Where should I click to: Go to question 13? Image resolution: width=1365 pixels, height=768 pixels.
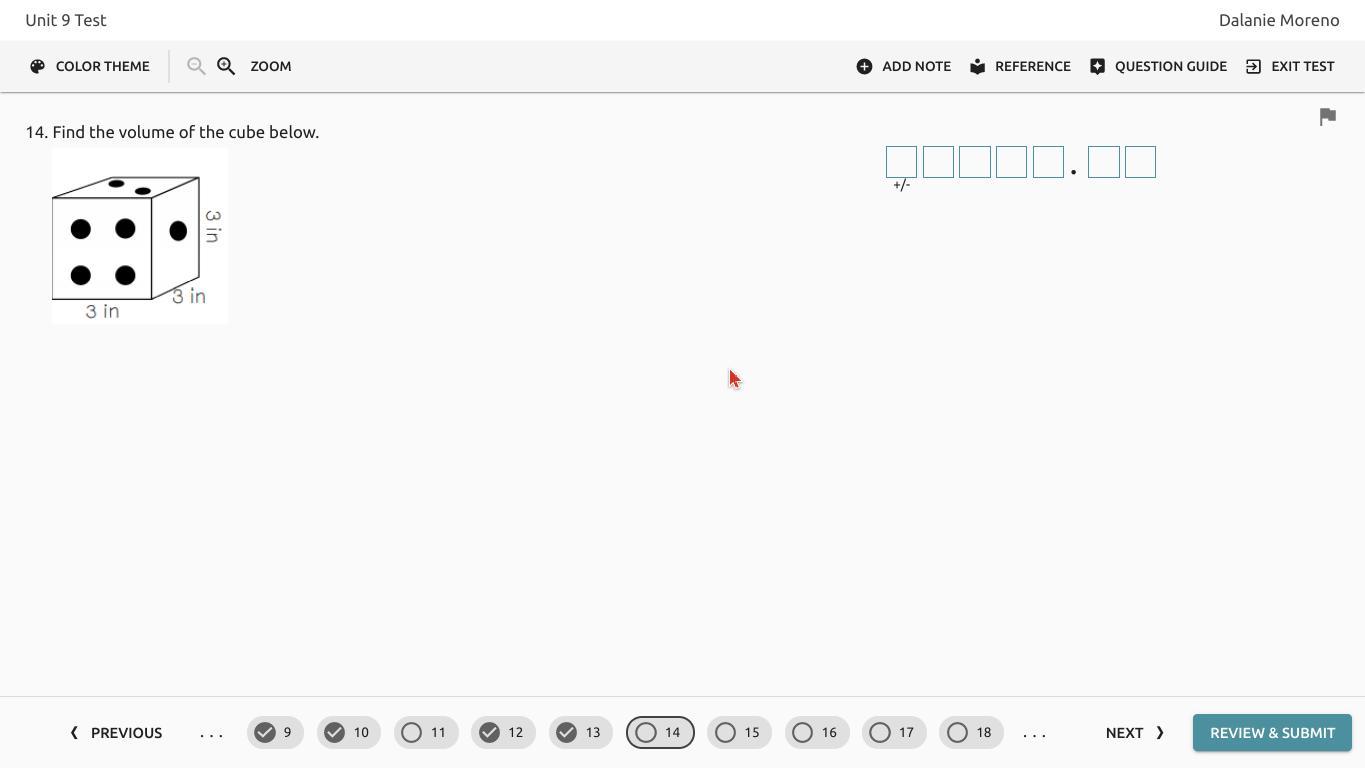580,733
